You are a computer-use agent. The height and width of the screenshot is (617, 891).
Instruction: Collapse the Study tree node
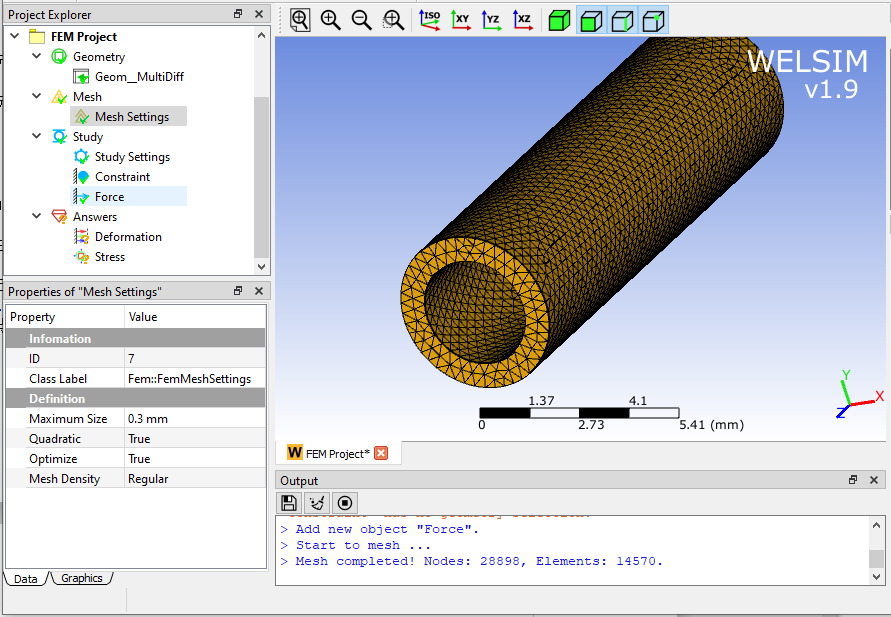tap(37, 136)
